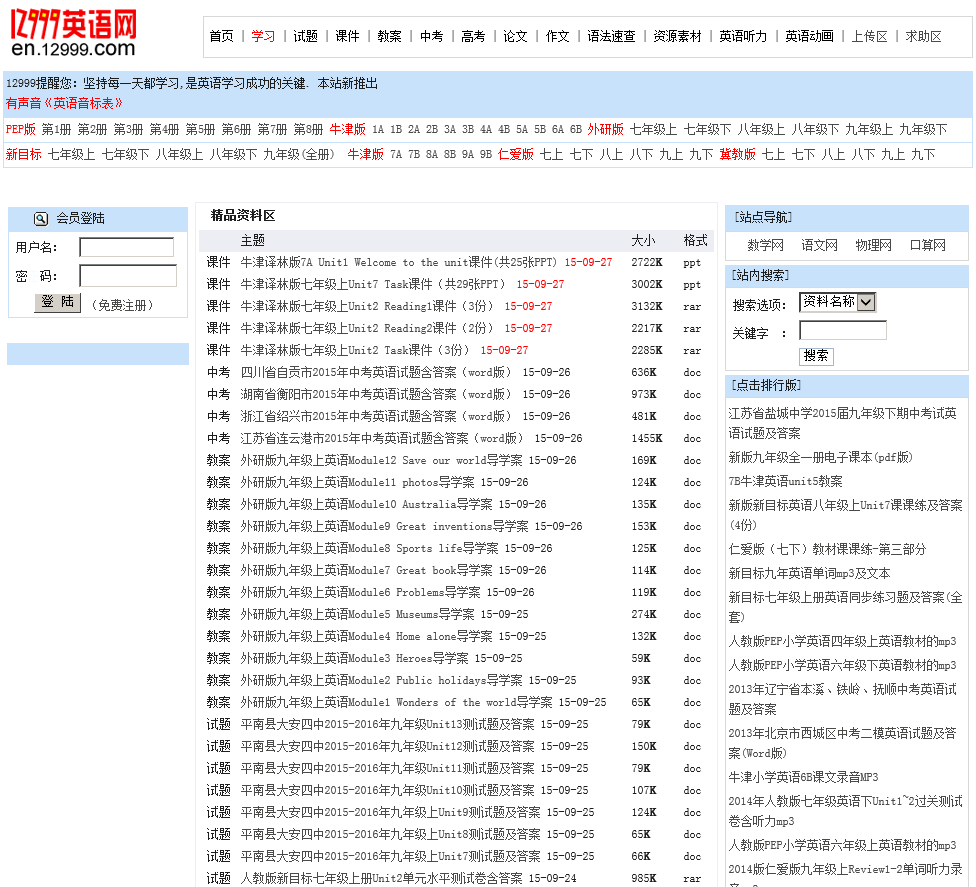Click the 课件 category of the Unit2 Task row

tap(218, 350)
